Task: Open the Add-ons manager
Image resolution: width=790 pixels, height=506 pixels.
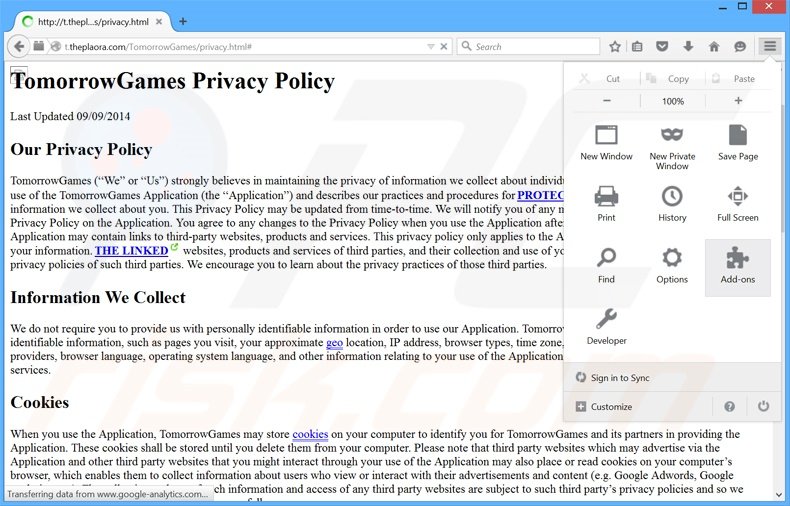Action: click(x=737, y=266)
